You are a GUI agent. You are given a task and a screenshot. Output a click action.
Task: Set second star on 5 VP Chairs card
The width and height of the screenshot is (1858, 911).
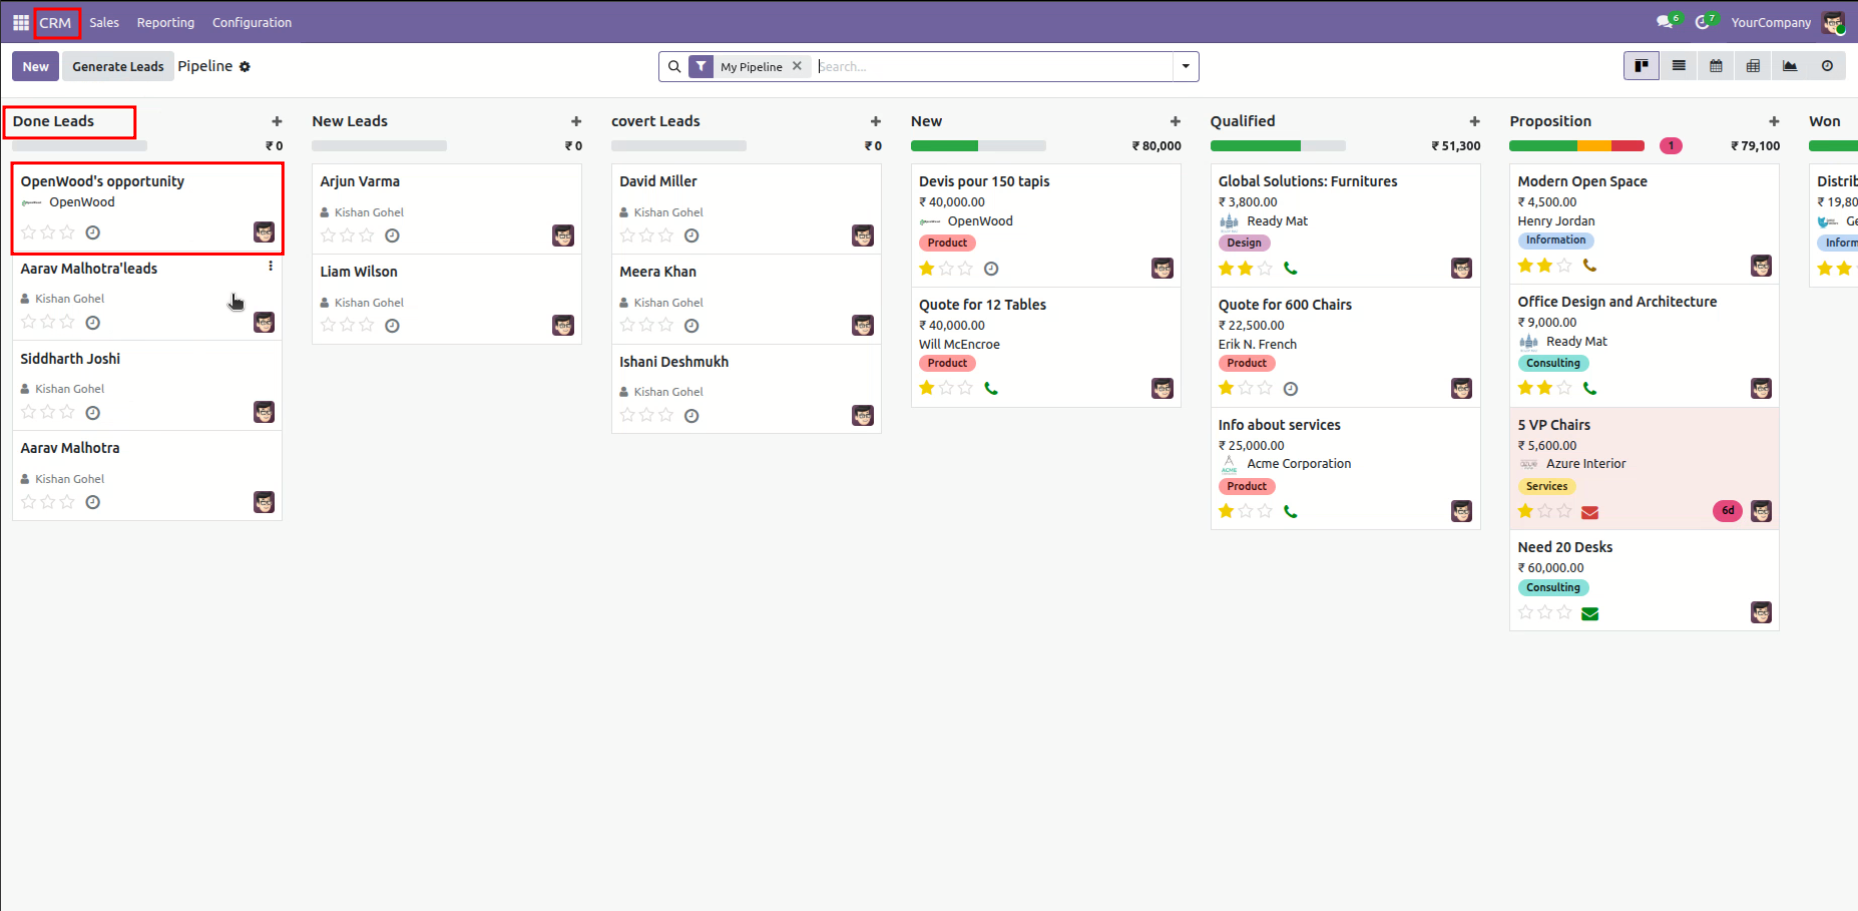coord(1545,511)
